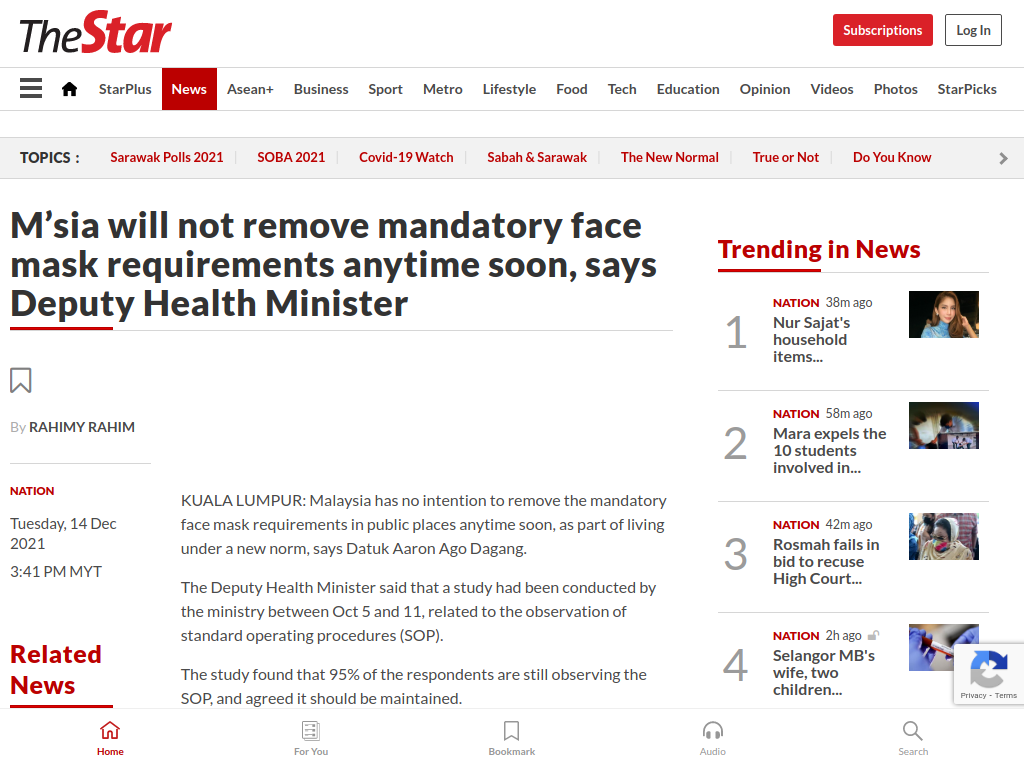Open the True or Not topic

click(785, 157)
